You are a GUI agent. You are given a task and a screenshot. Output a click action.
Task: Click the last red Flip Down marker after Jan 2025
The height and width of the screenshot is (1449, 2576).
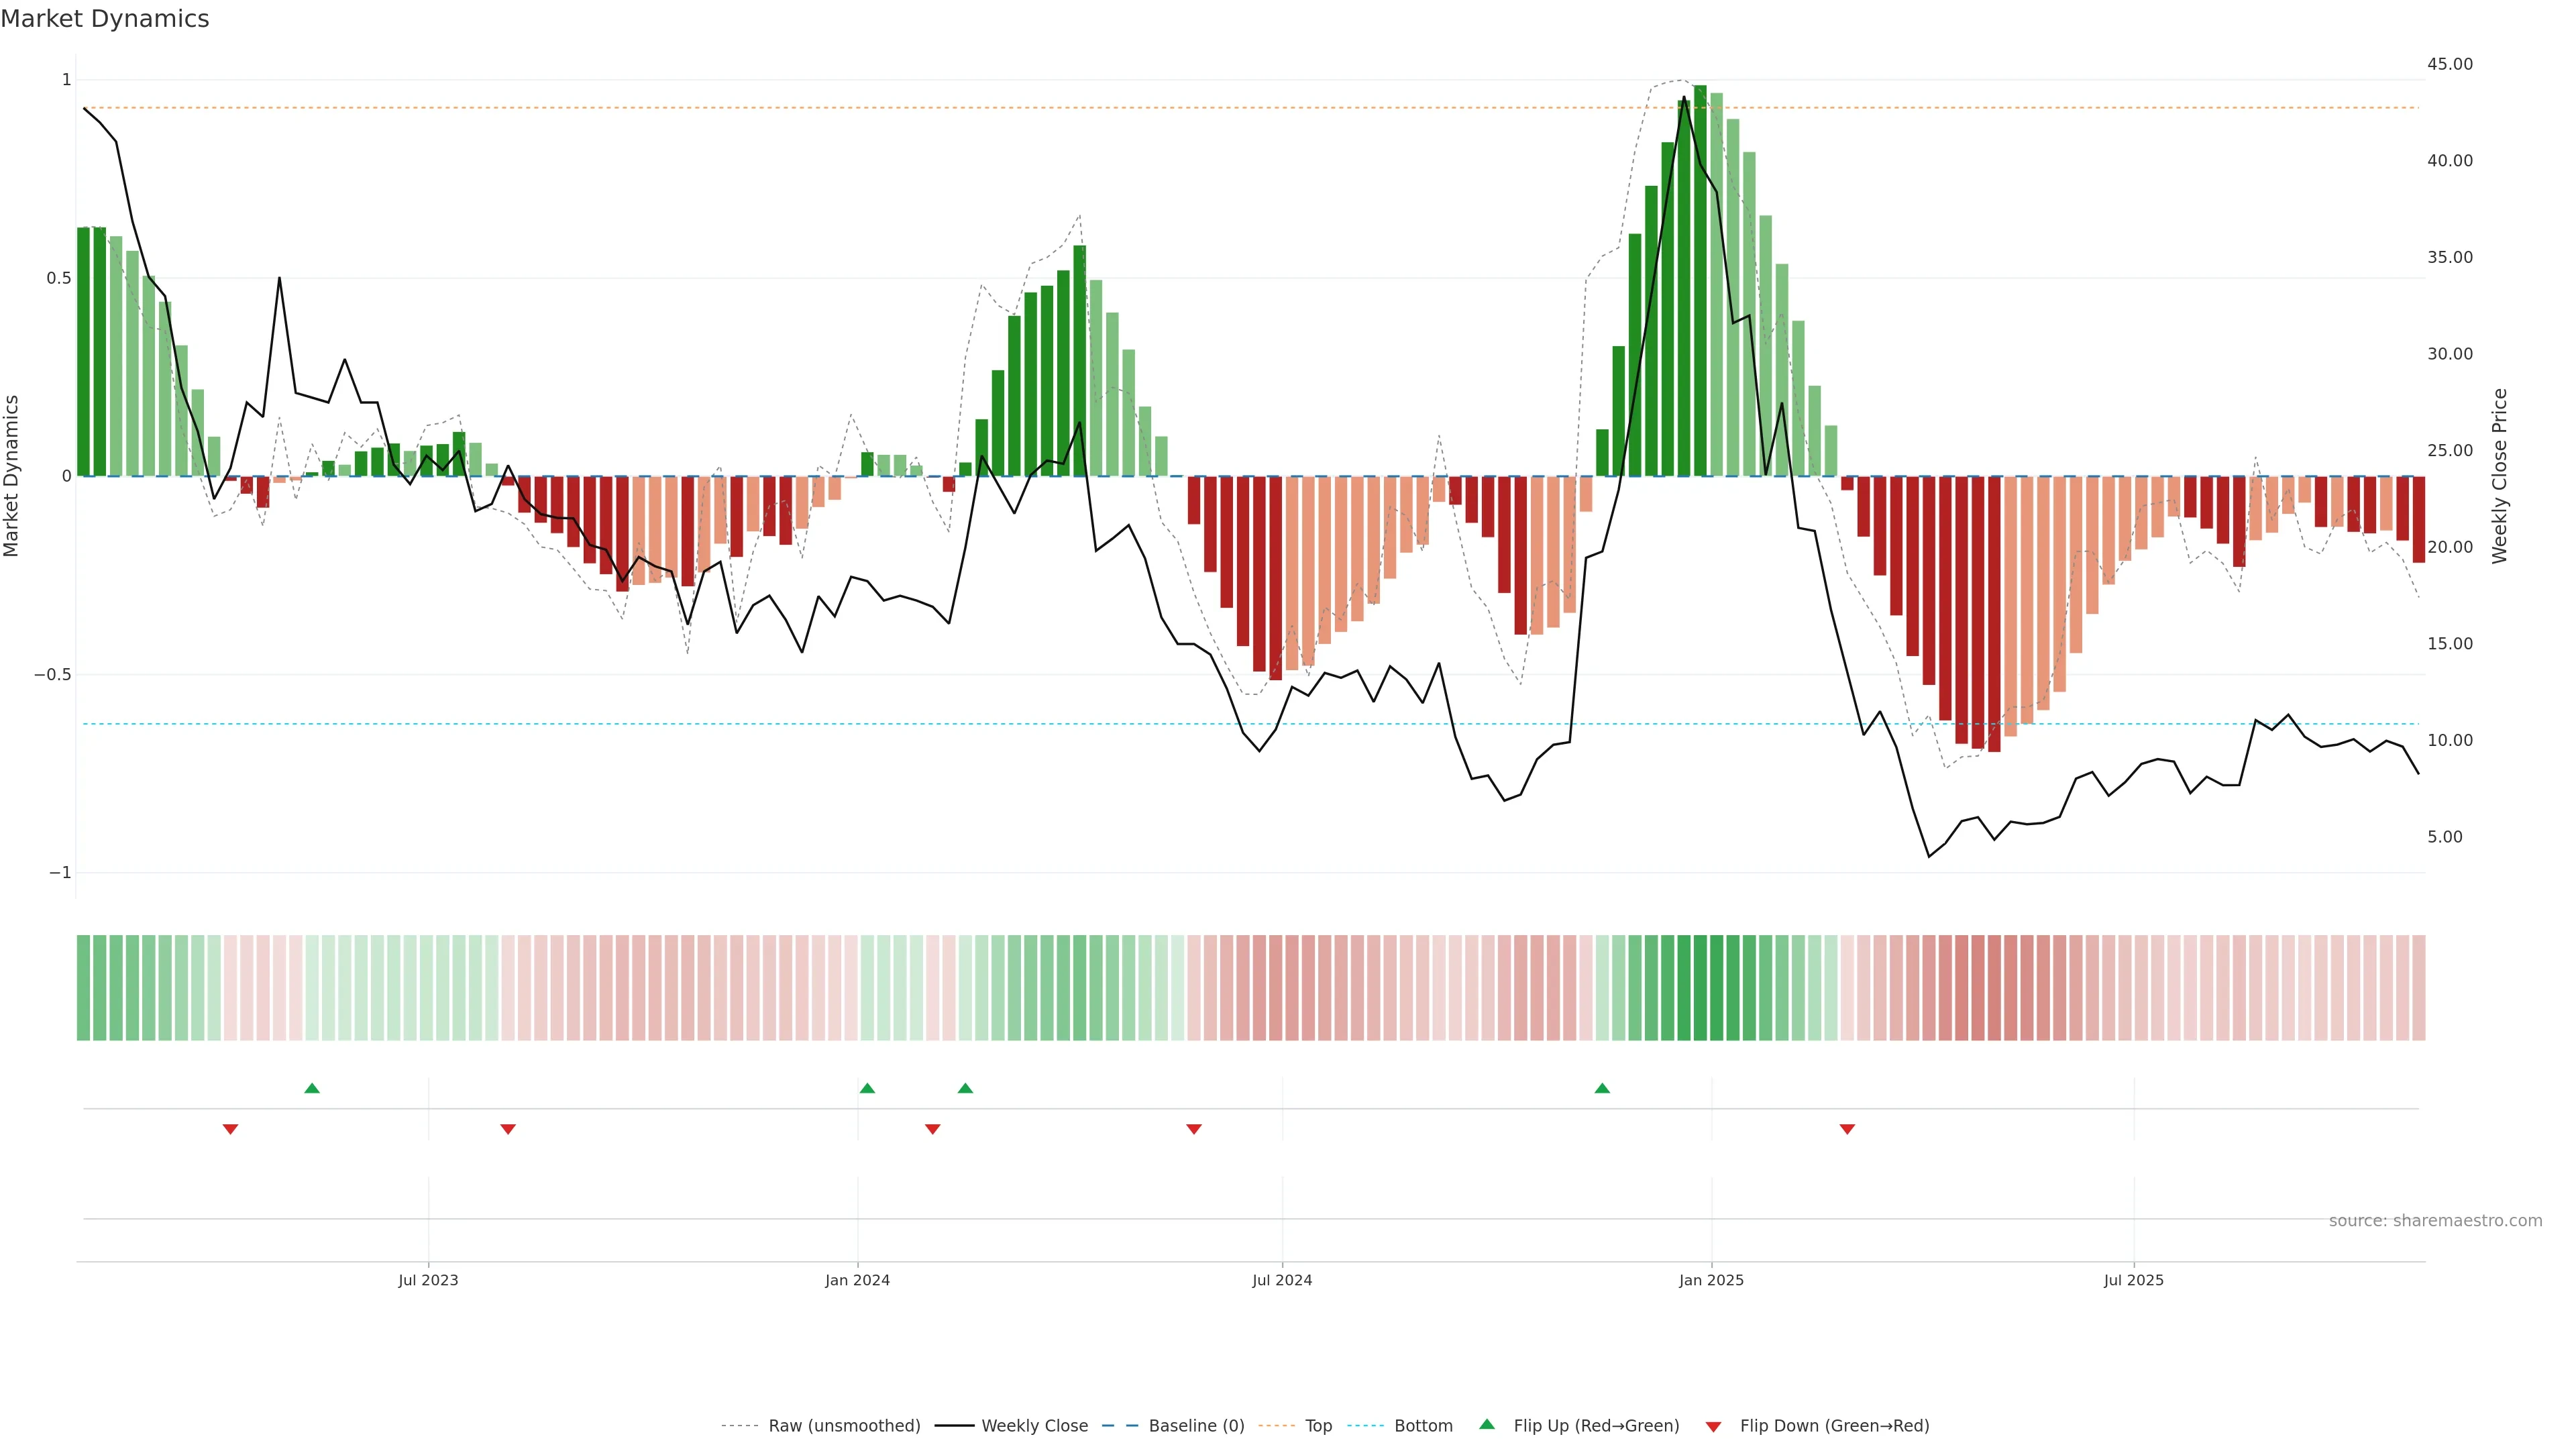point(1847,1129)
